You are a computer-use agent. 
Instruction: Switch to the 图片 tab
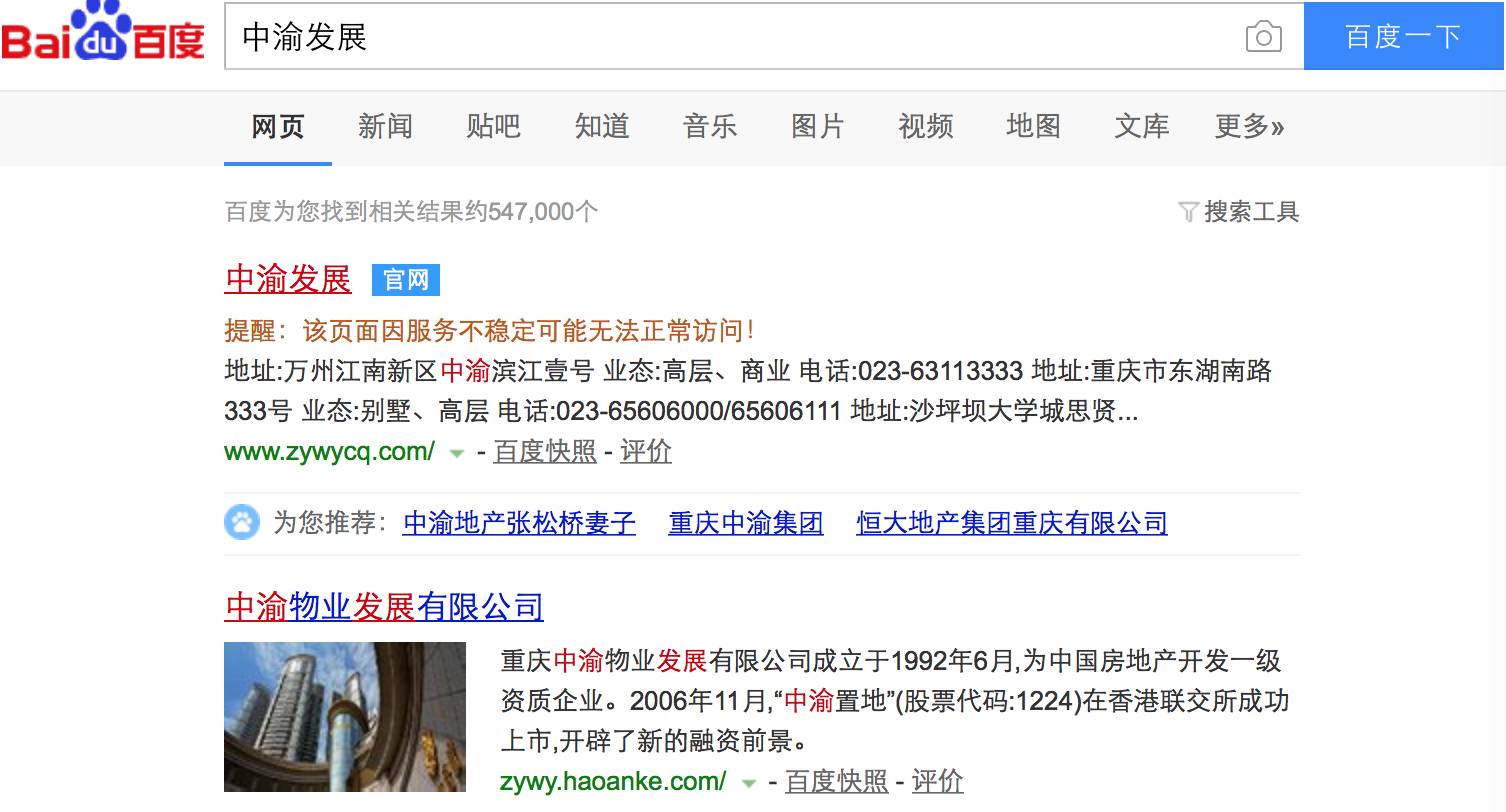818,126
